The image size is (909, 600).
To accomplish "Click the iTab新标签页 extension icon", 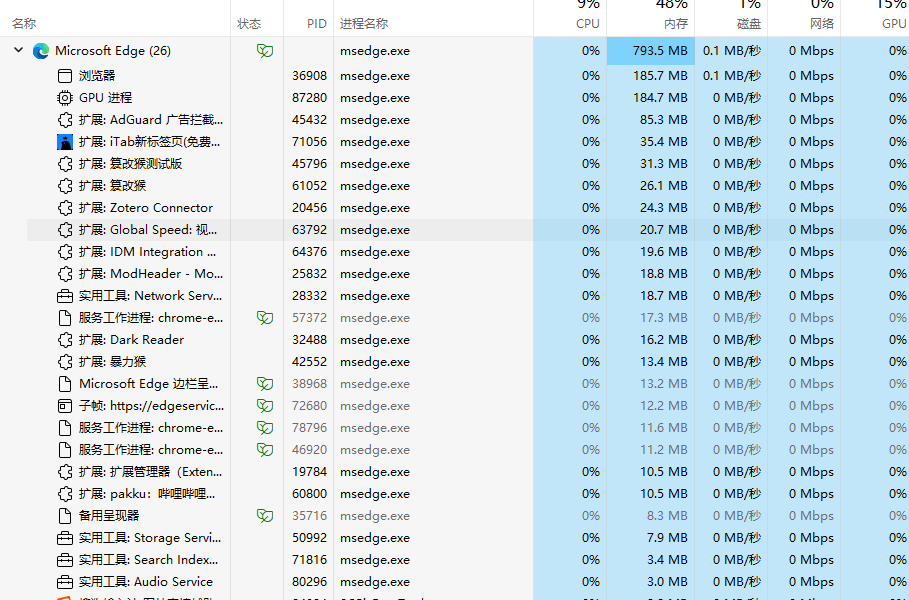I will coord(65,142).
